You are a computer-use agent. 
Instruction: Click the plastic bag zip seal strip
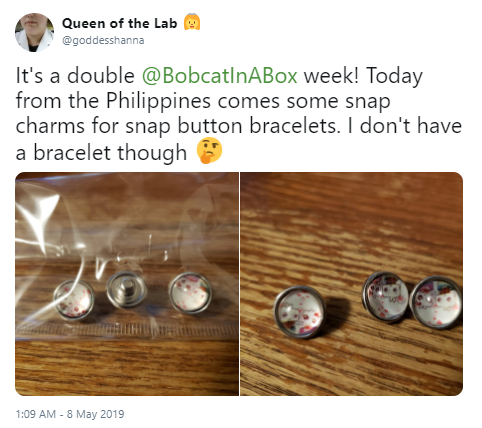pos(127,330)
